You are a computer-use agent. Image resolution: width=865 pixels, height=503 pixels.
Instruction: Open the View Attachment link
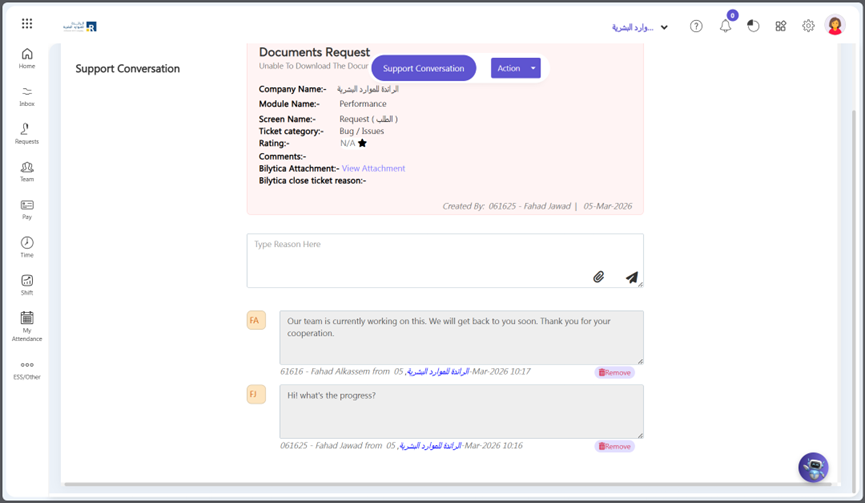click(373, 168)
